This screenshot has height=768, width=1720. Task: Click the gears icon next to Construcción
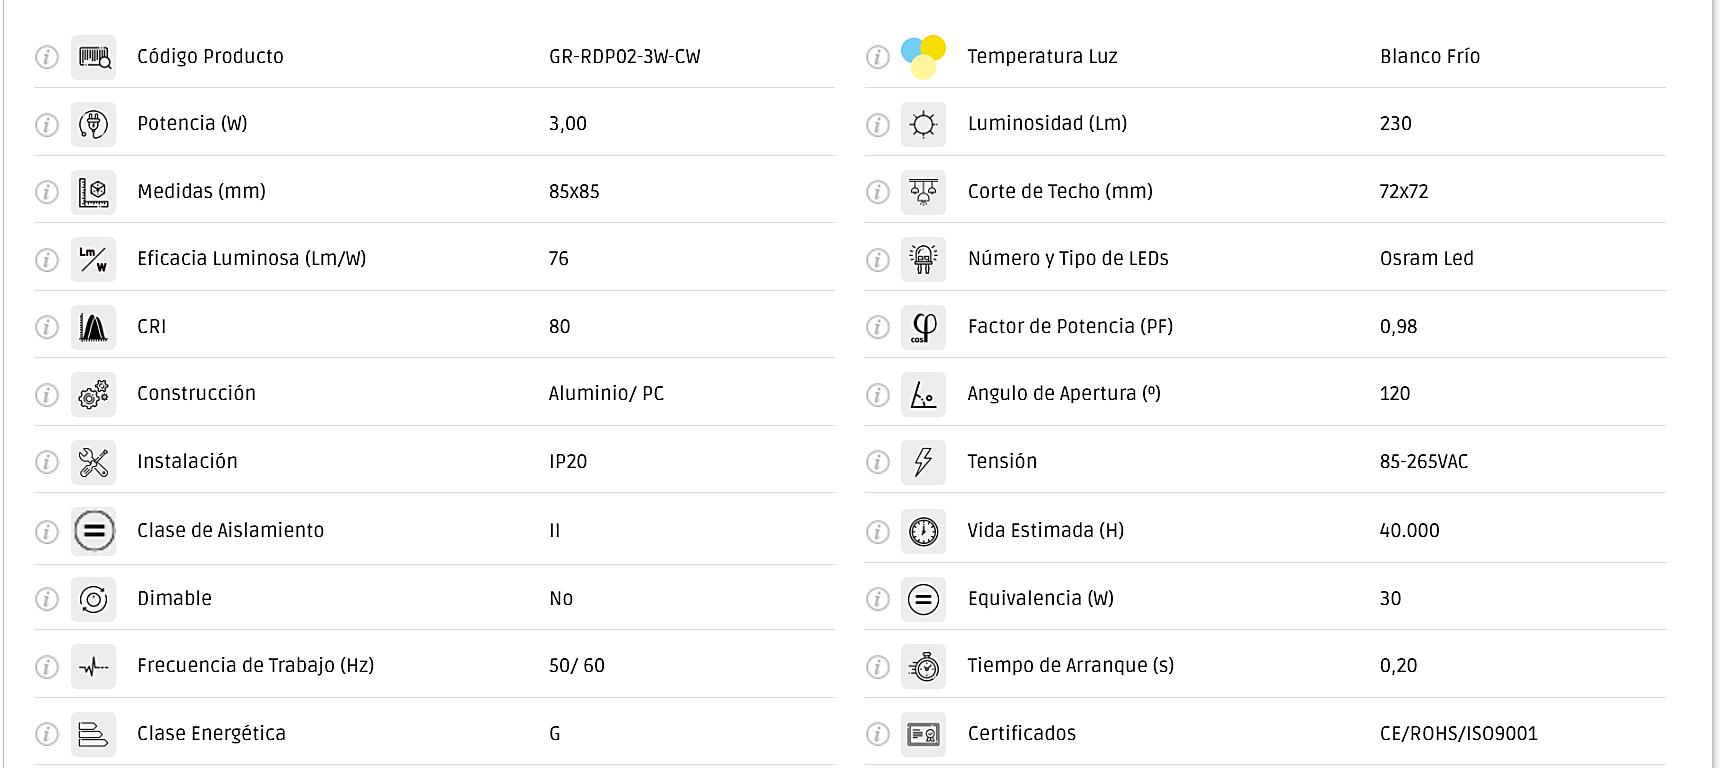(94, 395)
